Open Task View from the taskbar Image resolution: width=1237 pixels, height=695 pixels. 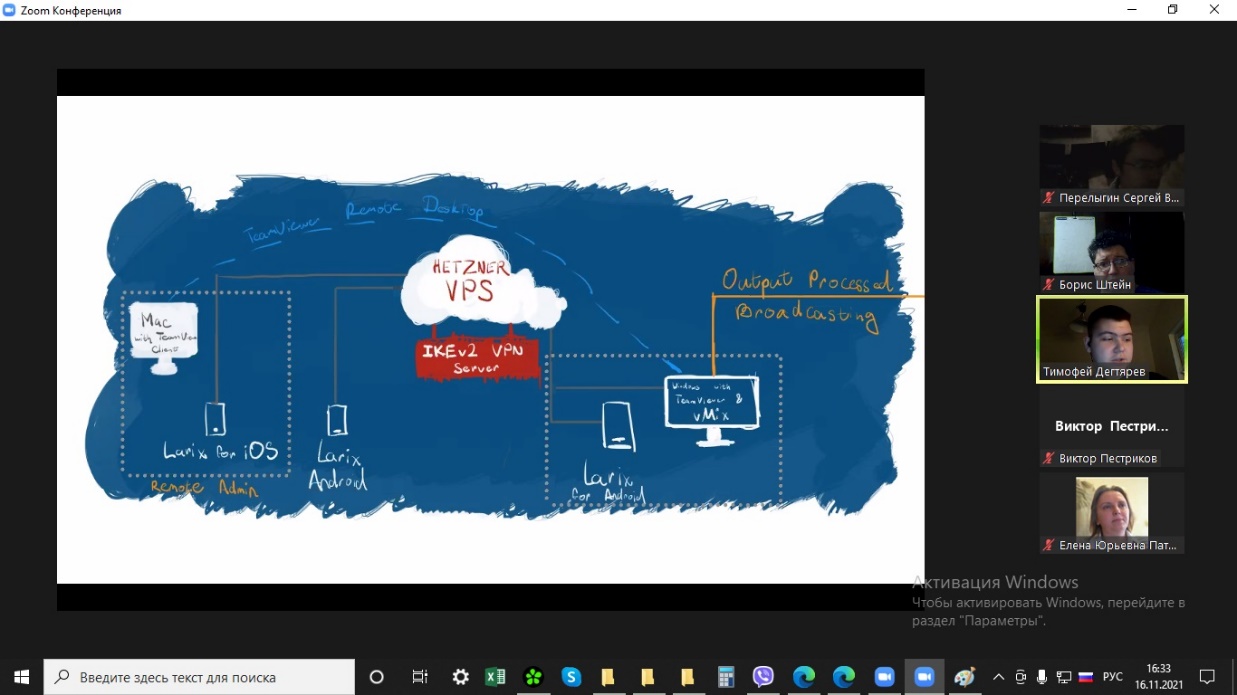click(x=420, y=677)
